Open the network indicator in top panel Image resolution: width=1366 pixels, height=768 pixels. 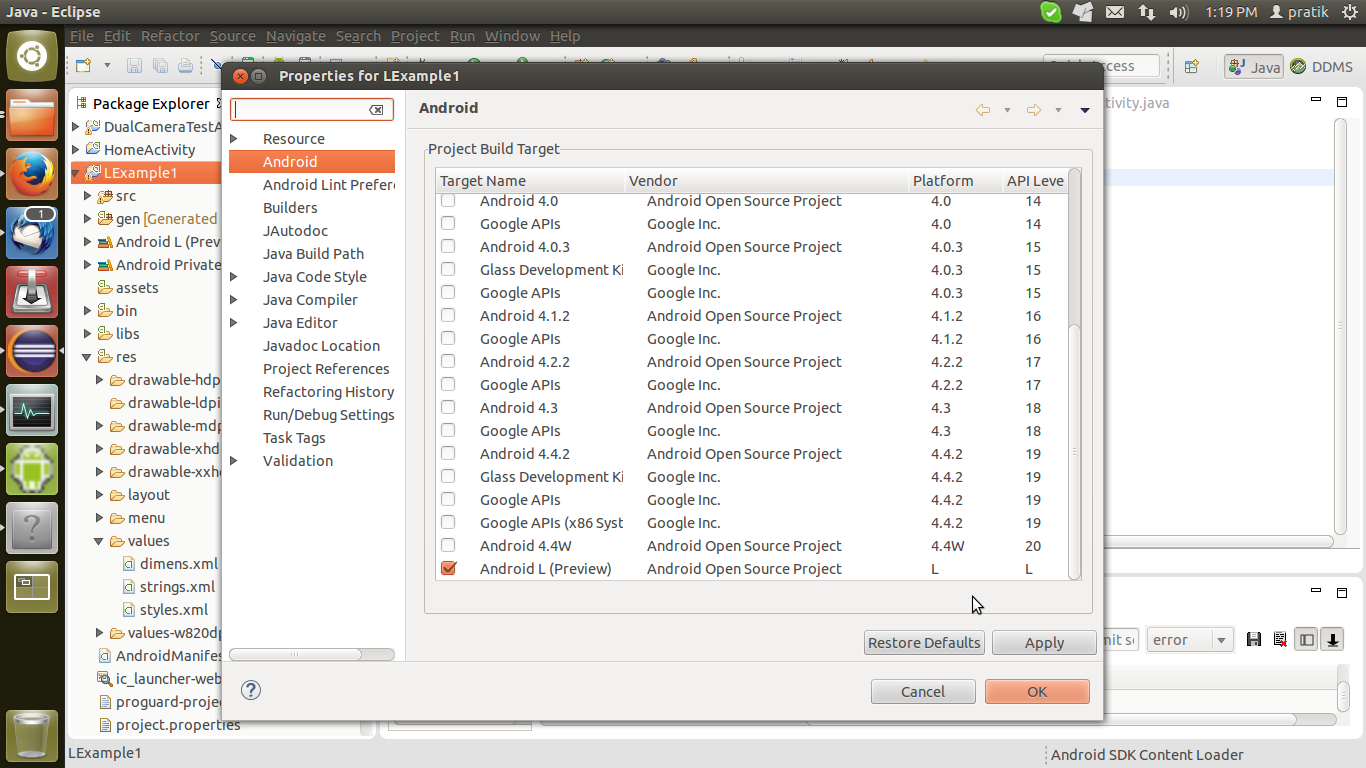(x=1146, y=13)
